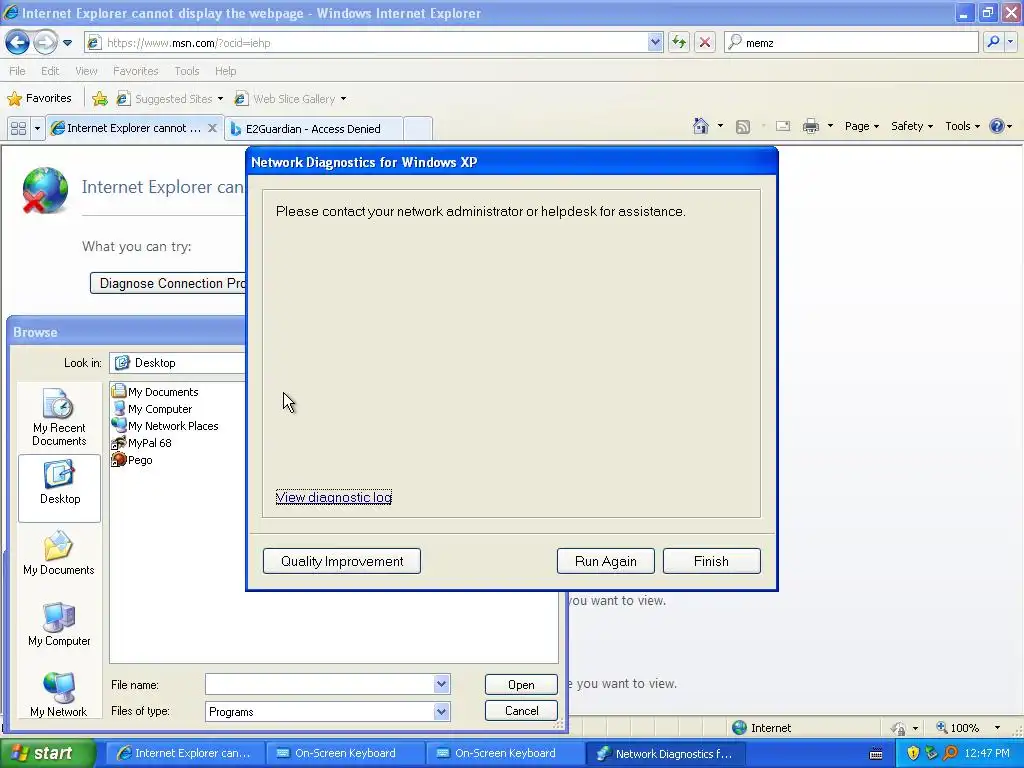Select My Documents in the file list
The height and width of the screenshot is (768, 1024).
pos(155,392)
